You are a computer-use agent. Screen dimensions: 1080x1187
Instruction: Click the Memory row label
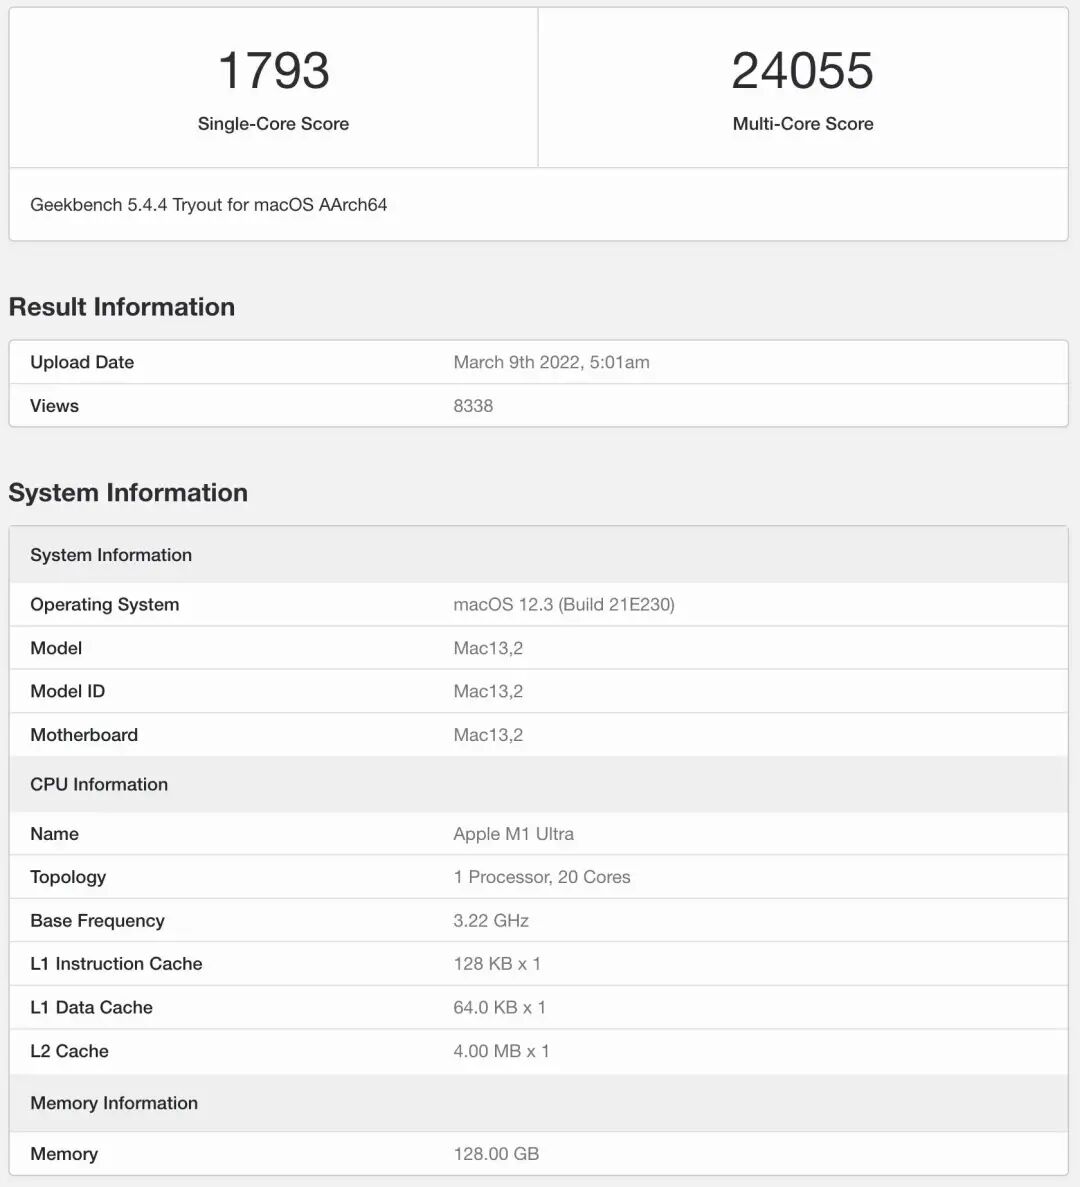click(64, 1154)
